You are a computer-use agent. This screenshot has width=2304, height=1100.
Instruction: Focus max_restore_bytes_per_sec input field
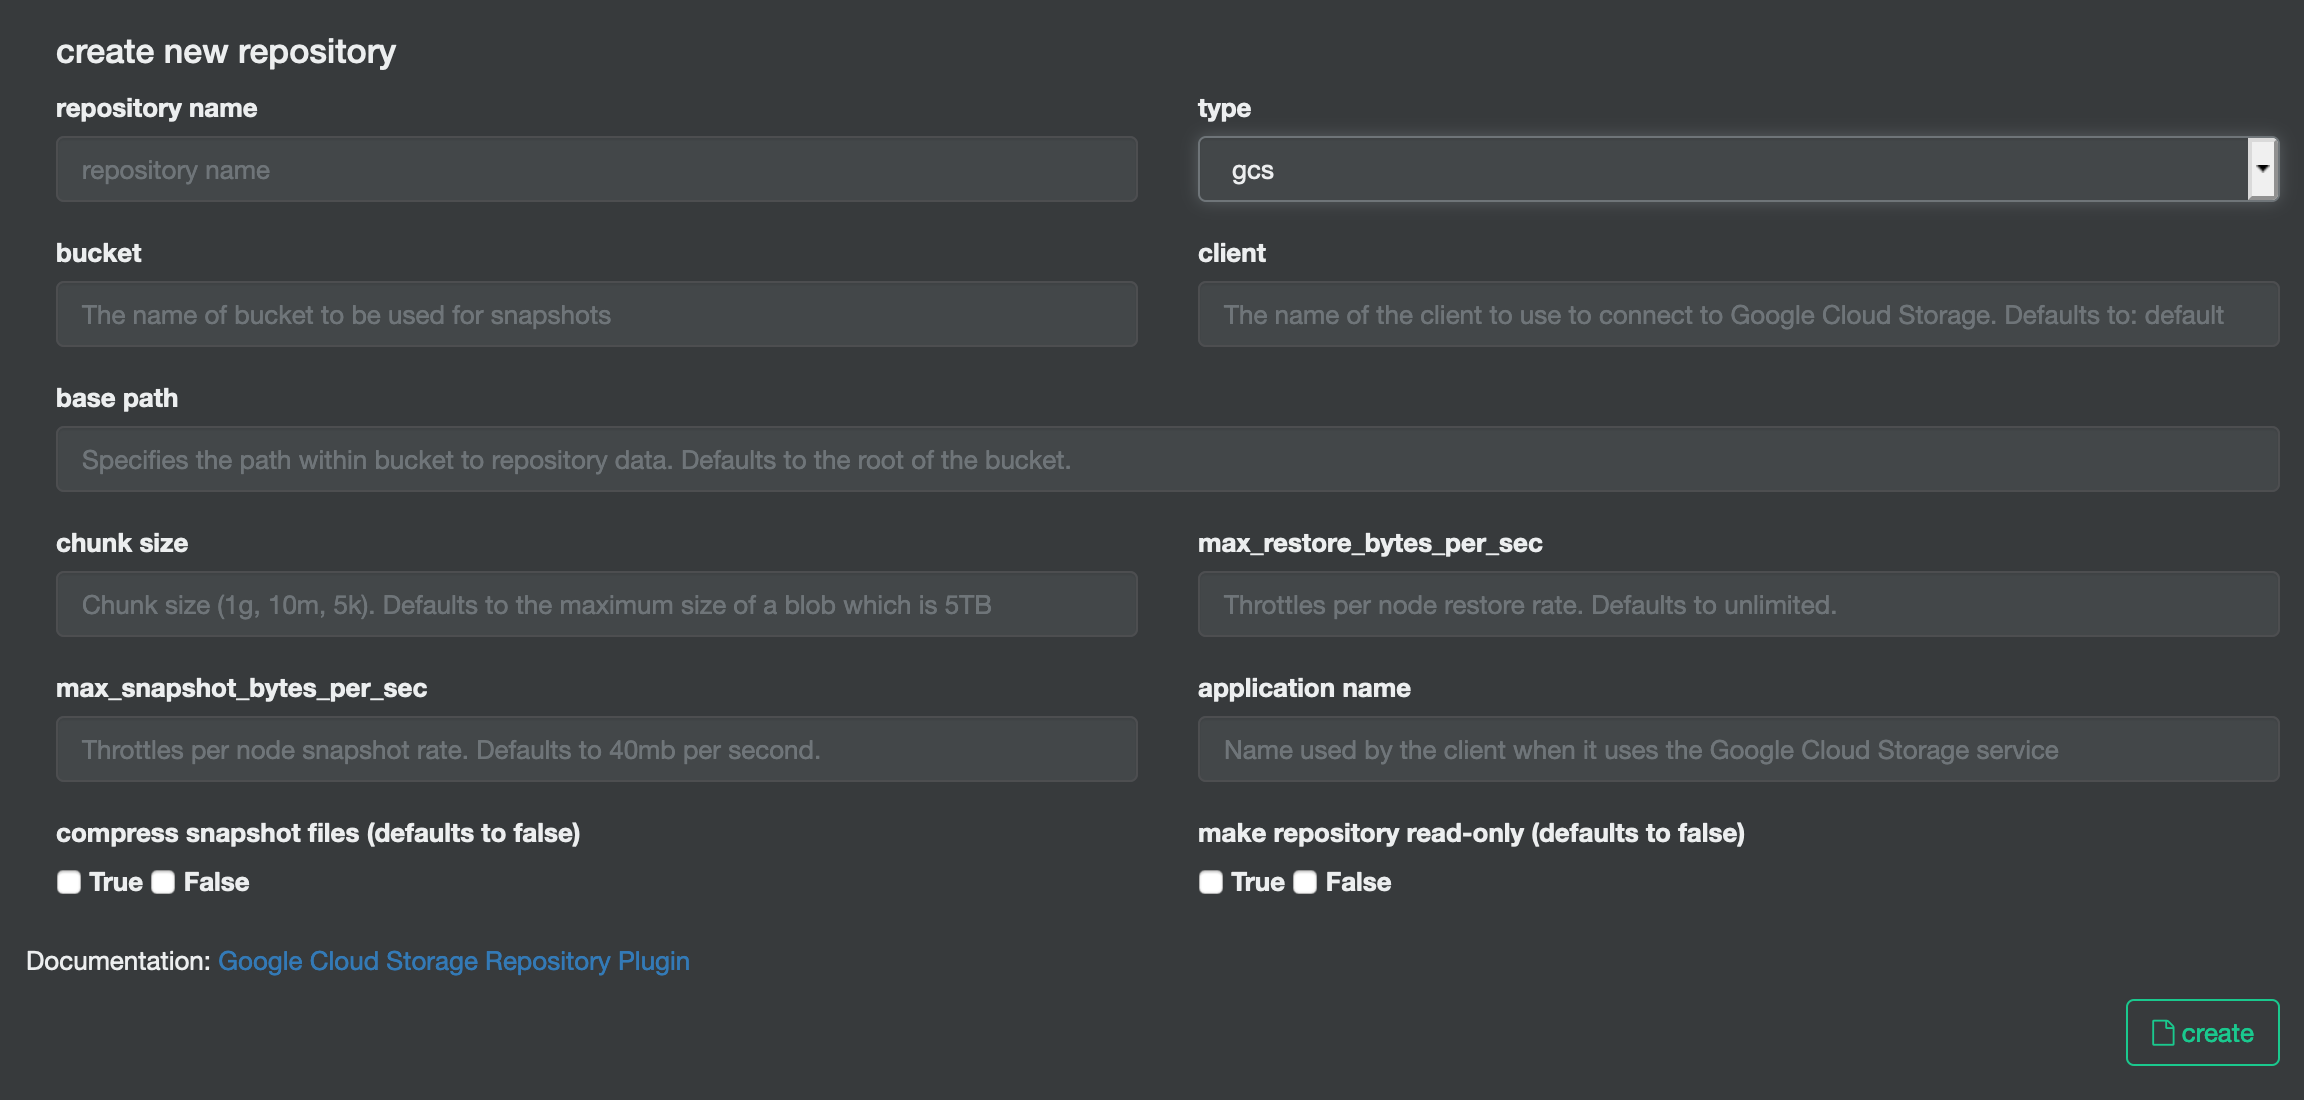pyautogui.click(x=1738, y=605)
